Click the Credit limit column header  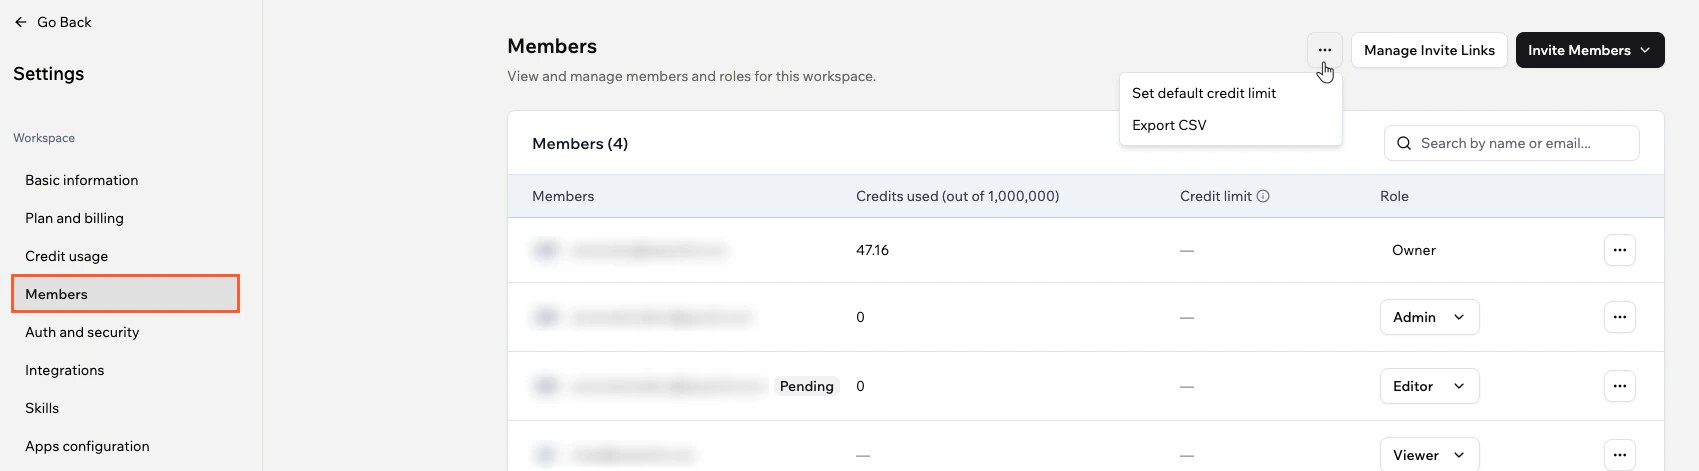(x=1215, y=196)
